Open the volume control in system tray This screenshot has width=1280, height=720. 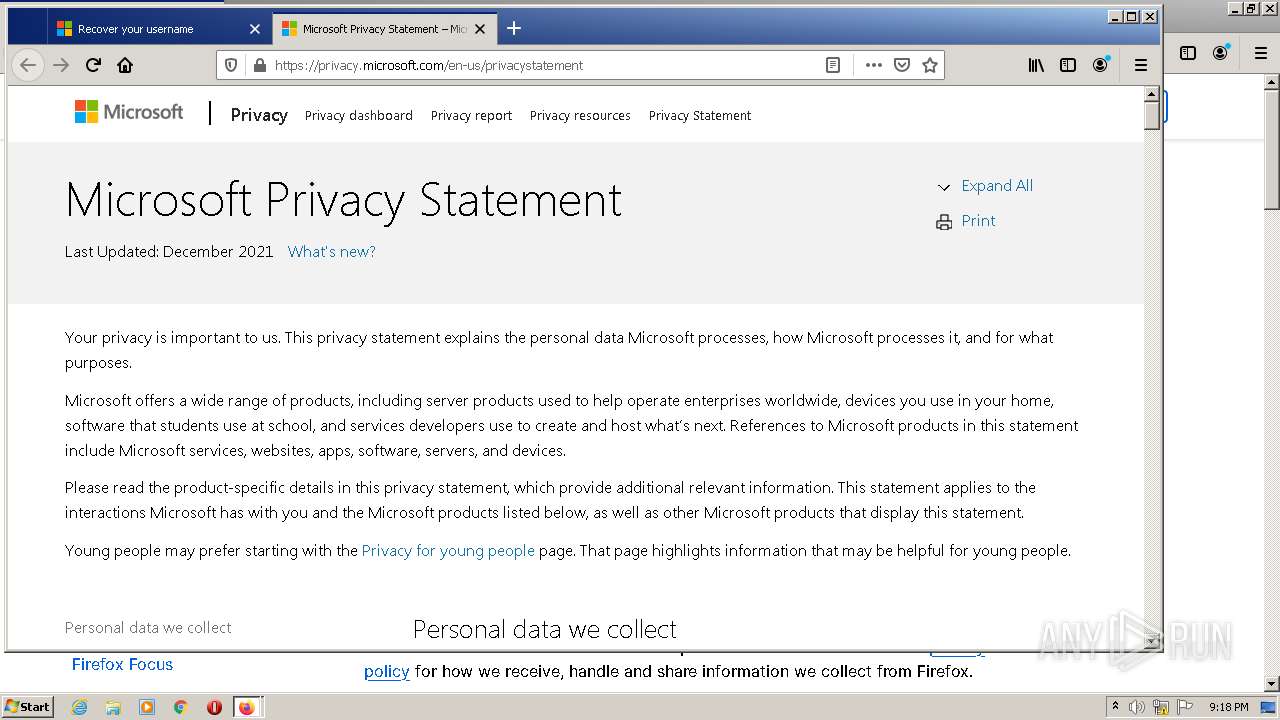1137,707
